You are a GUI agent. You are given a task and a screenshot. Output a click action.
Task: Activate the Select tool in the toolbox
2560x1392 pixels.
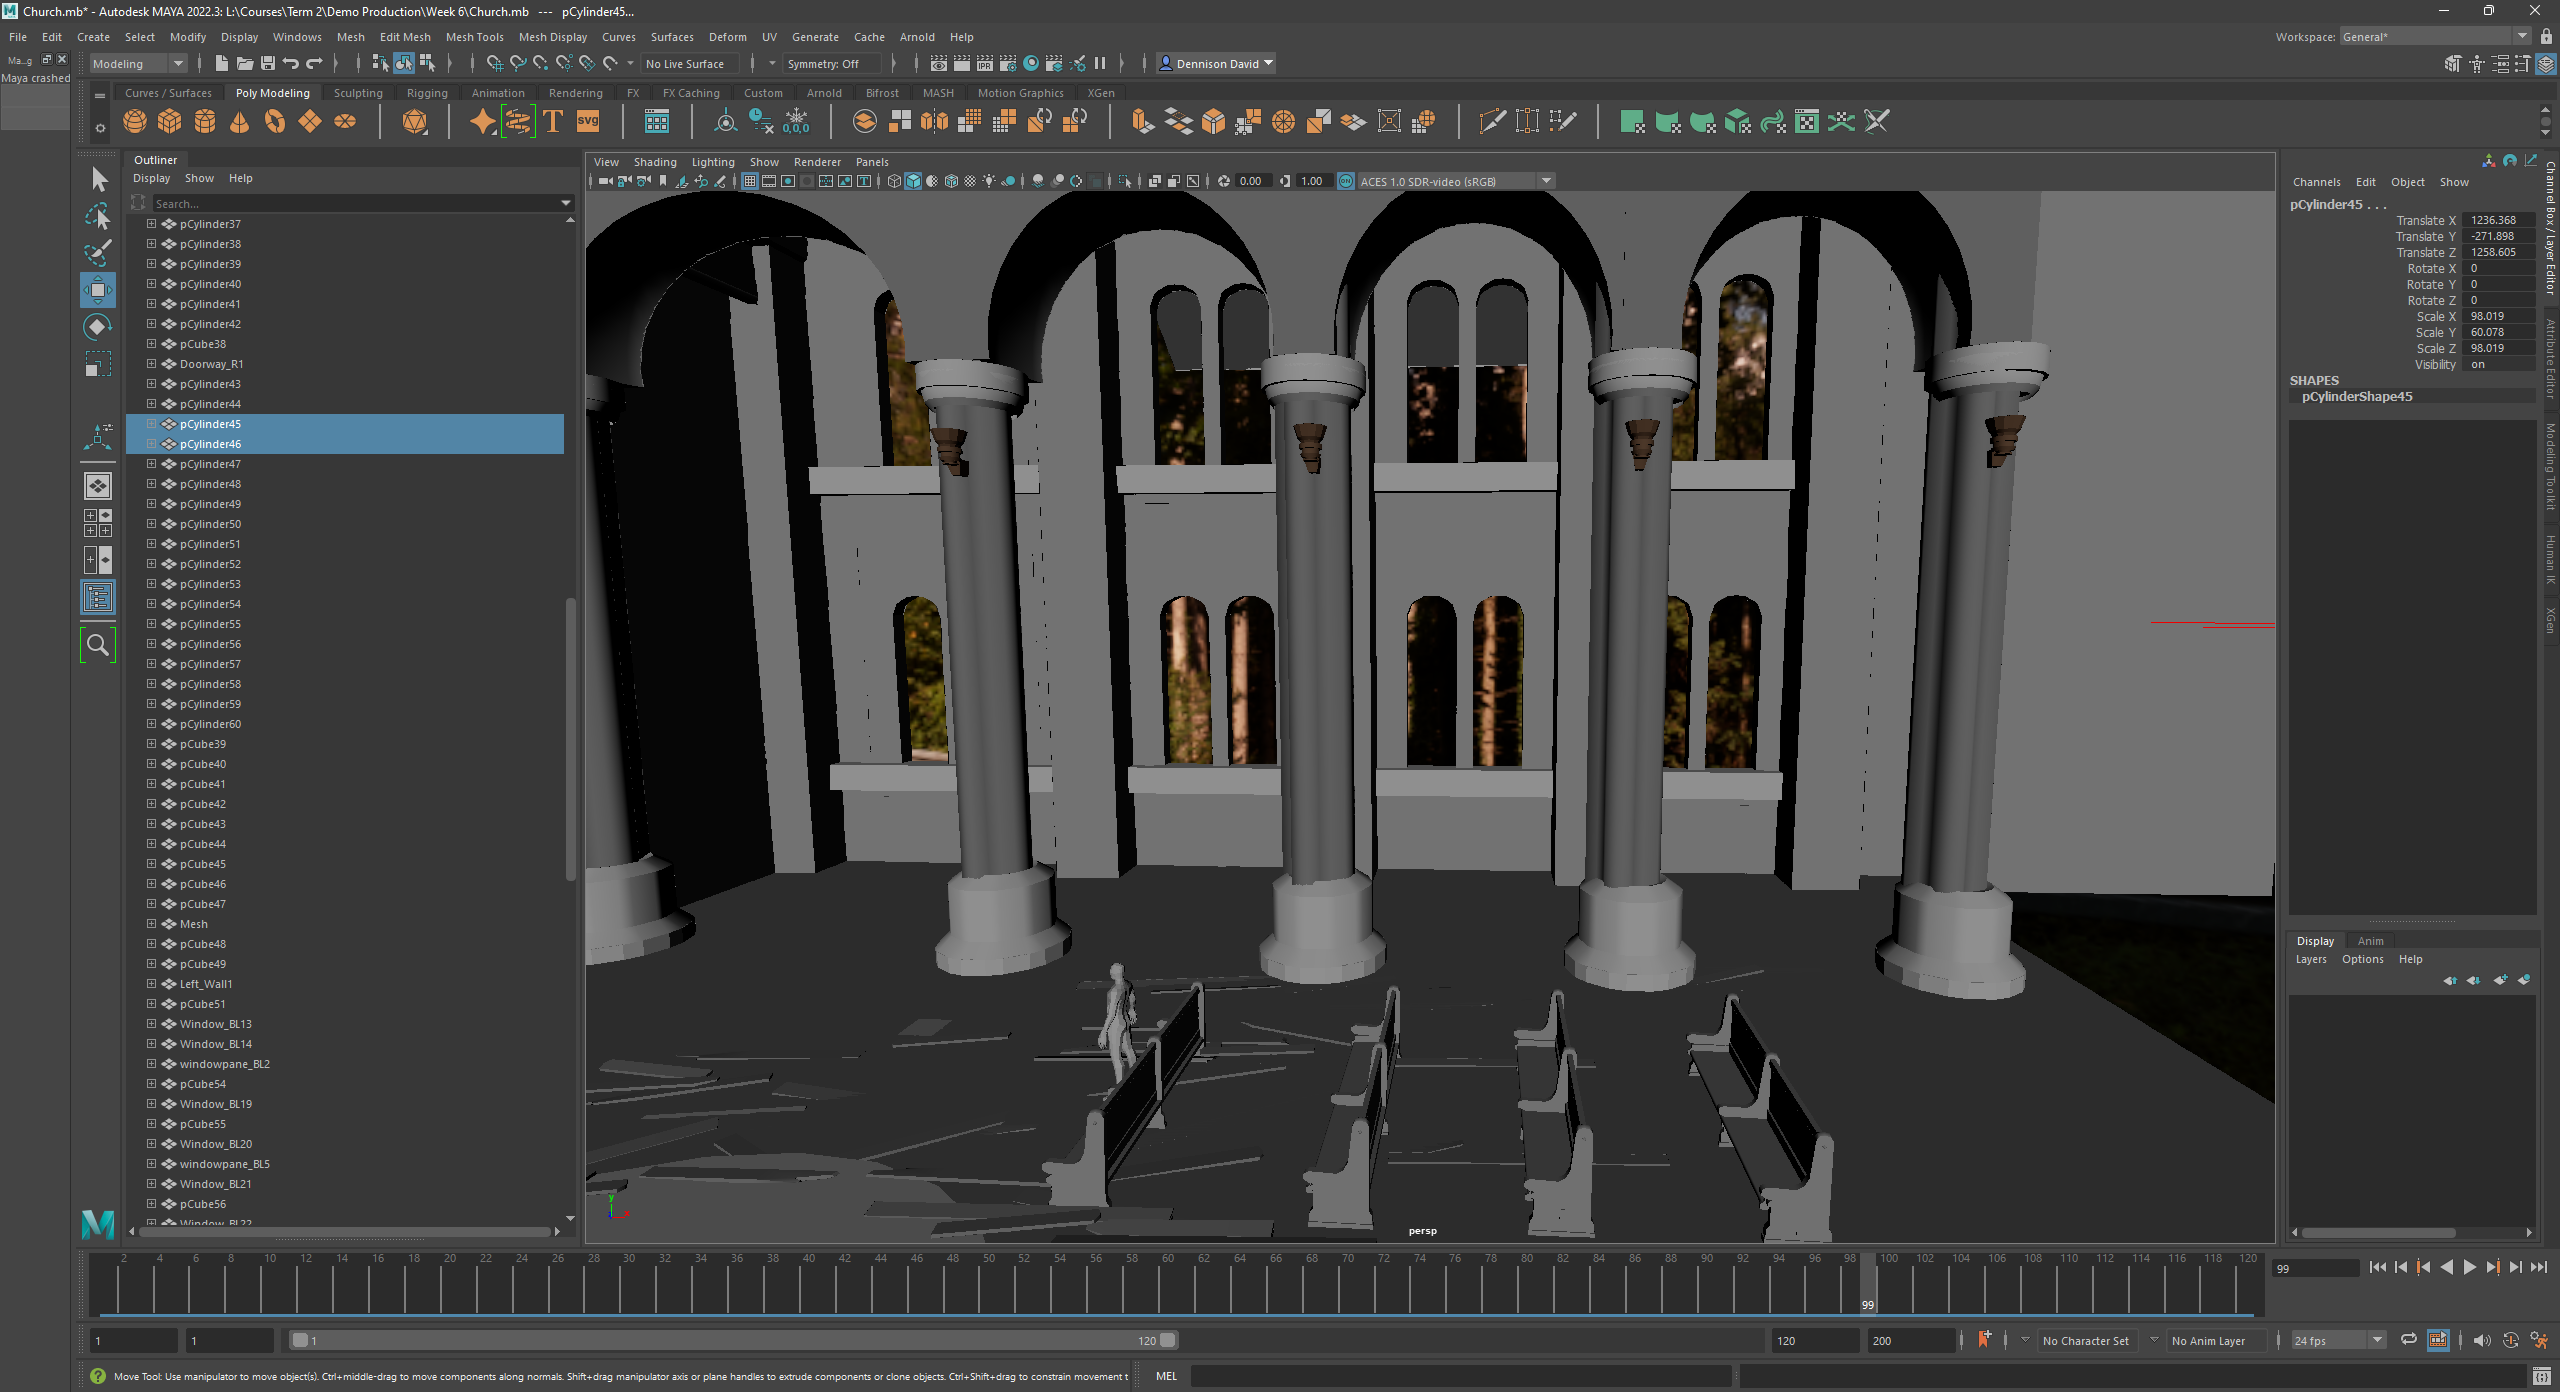pyautogui.click(x=98, y=179)
